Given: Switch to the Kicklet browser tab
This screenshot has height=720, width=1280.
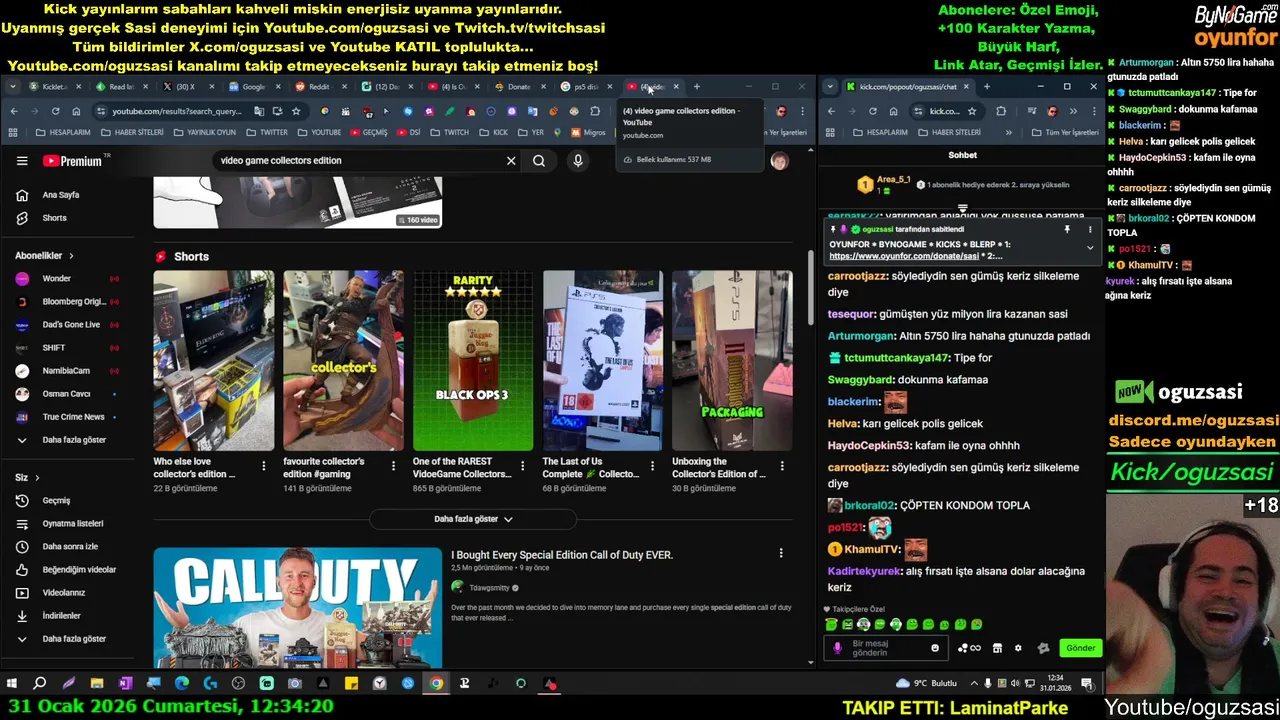Looking at the screenshot, I should [54, 87].
